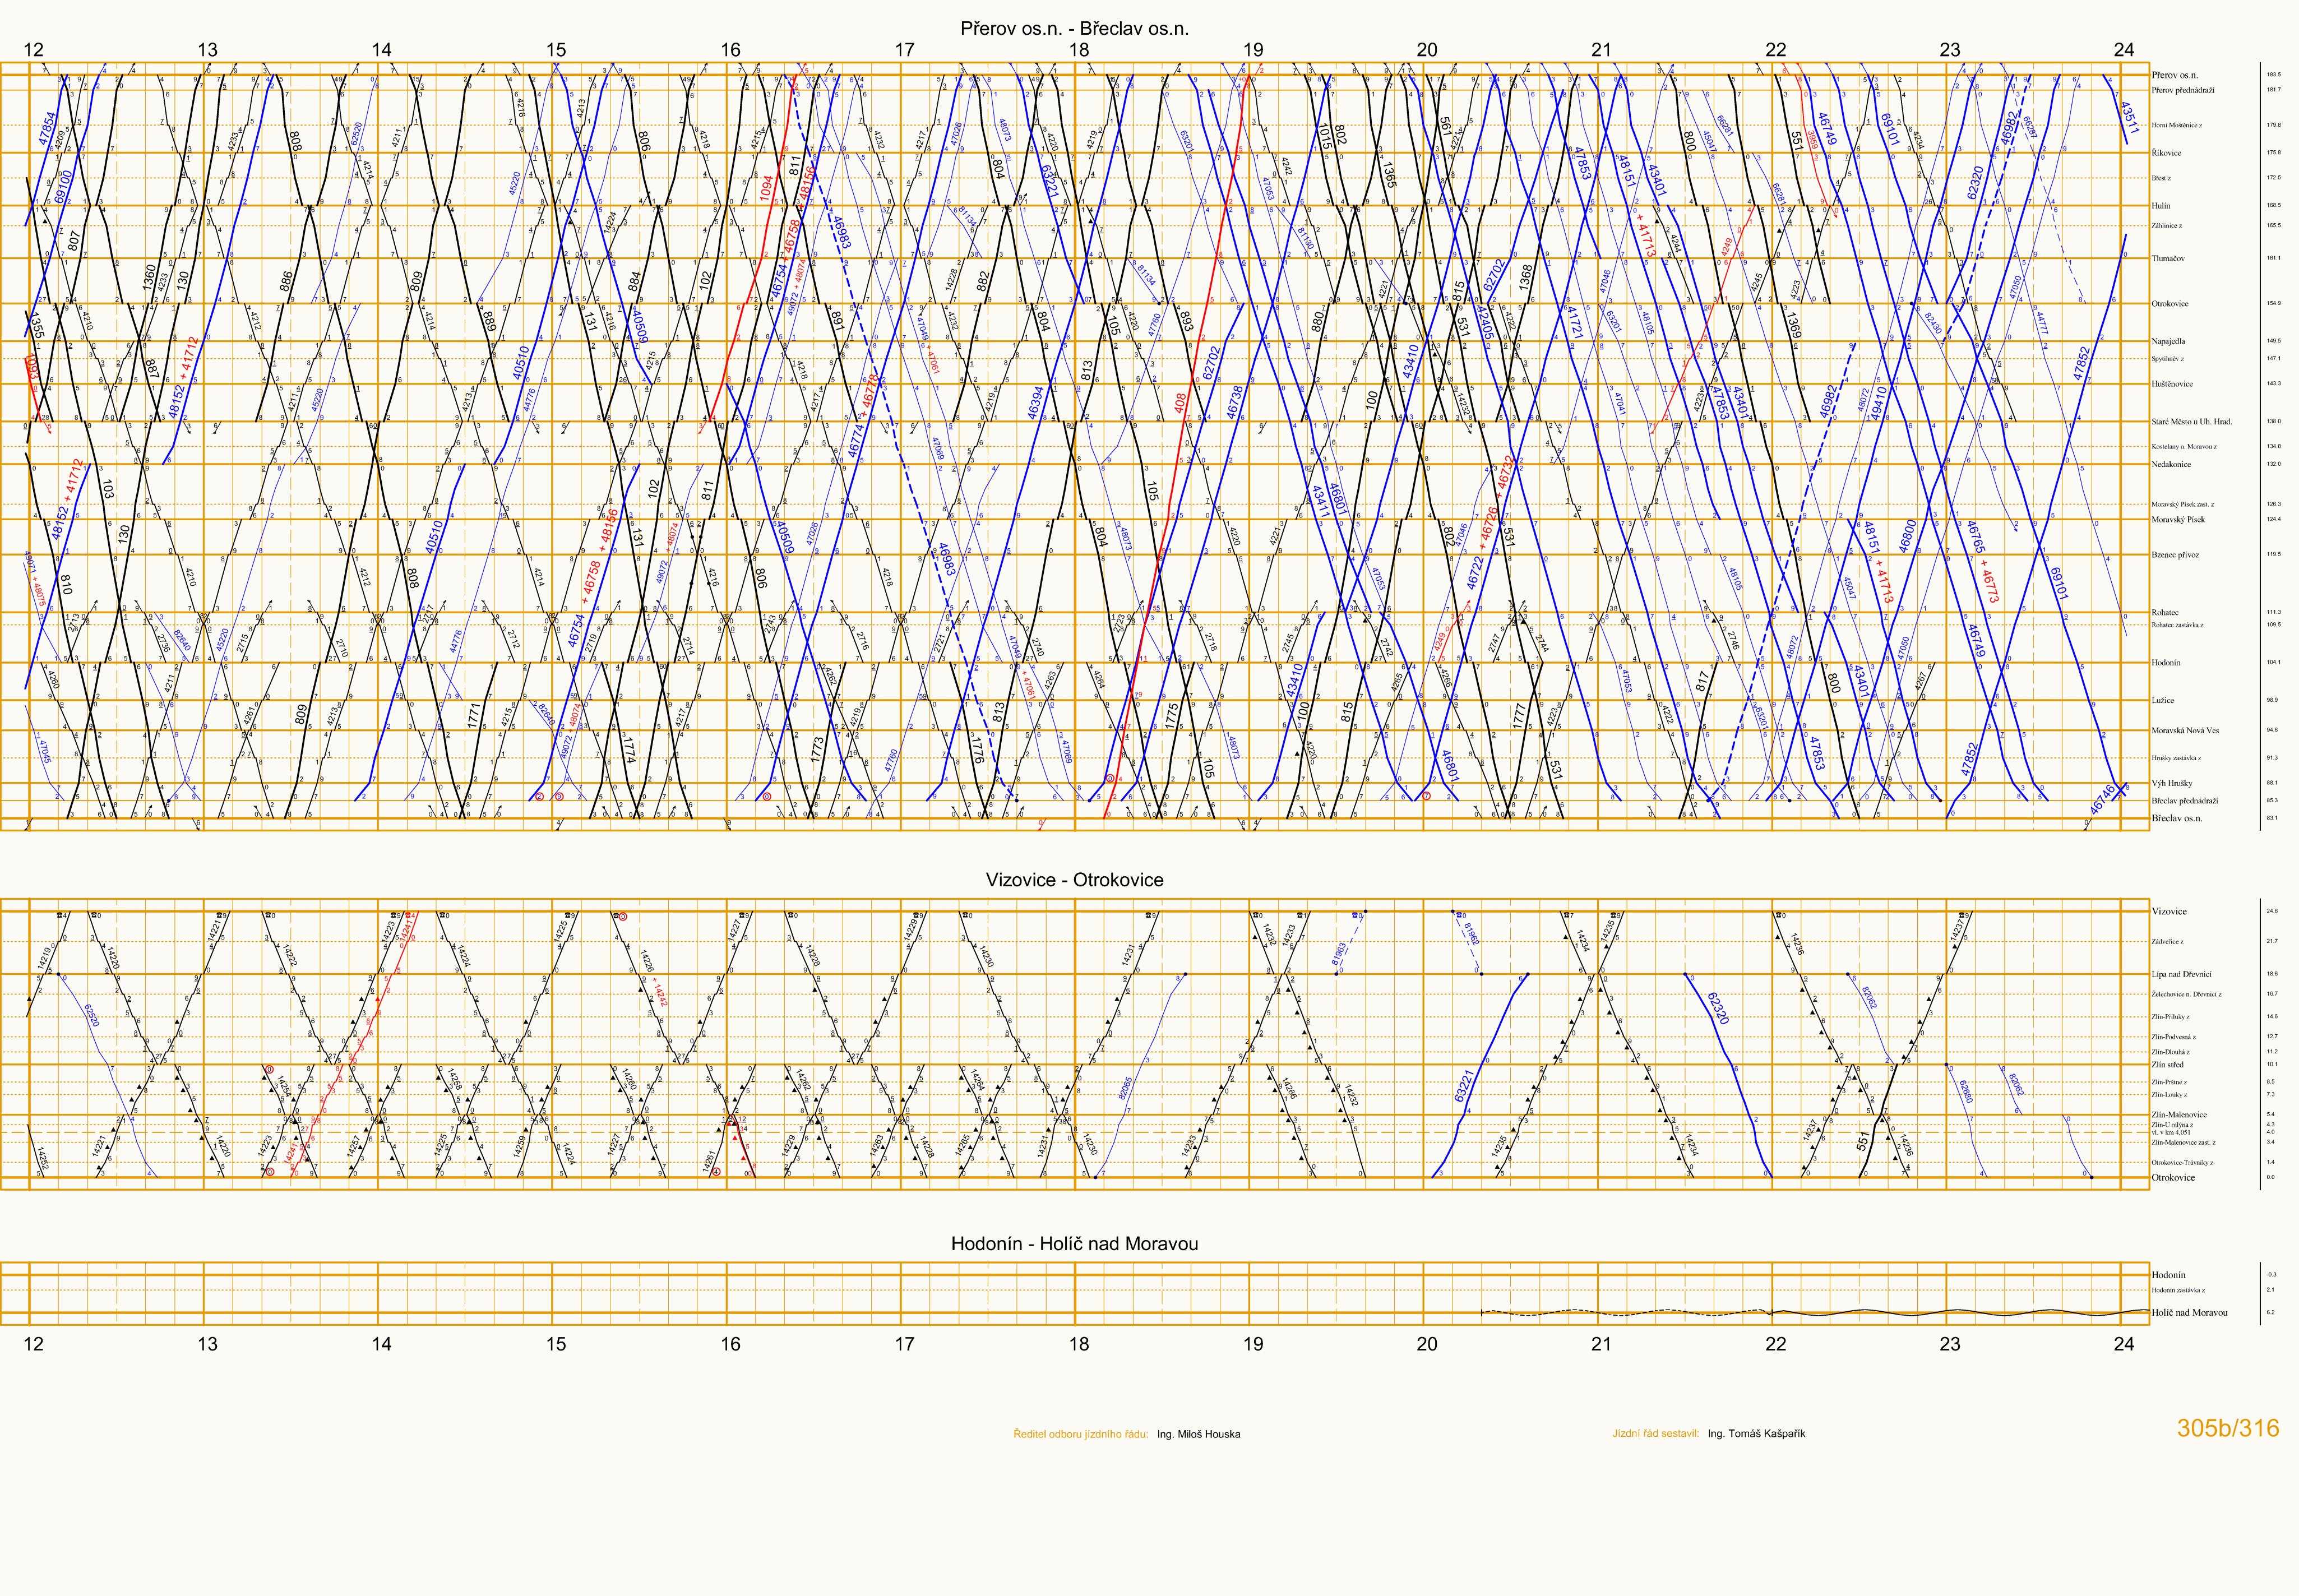
Task: Click the name 'Ing. Miloš Houska'
Action: 1198,1434
